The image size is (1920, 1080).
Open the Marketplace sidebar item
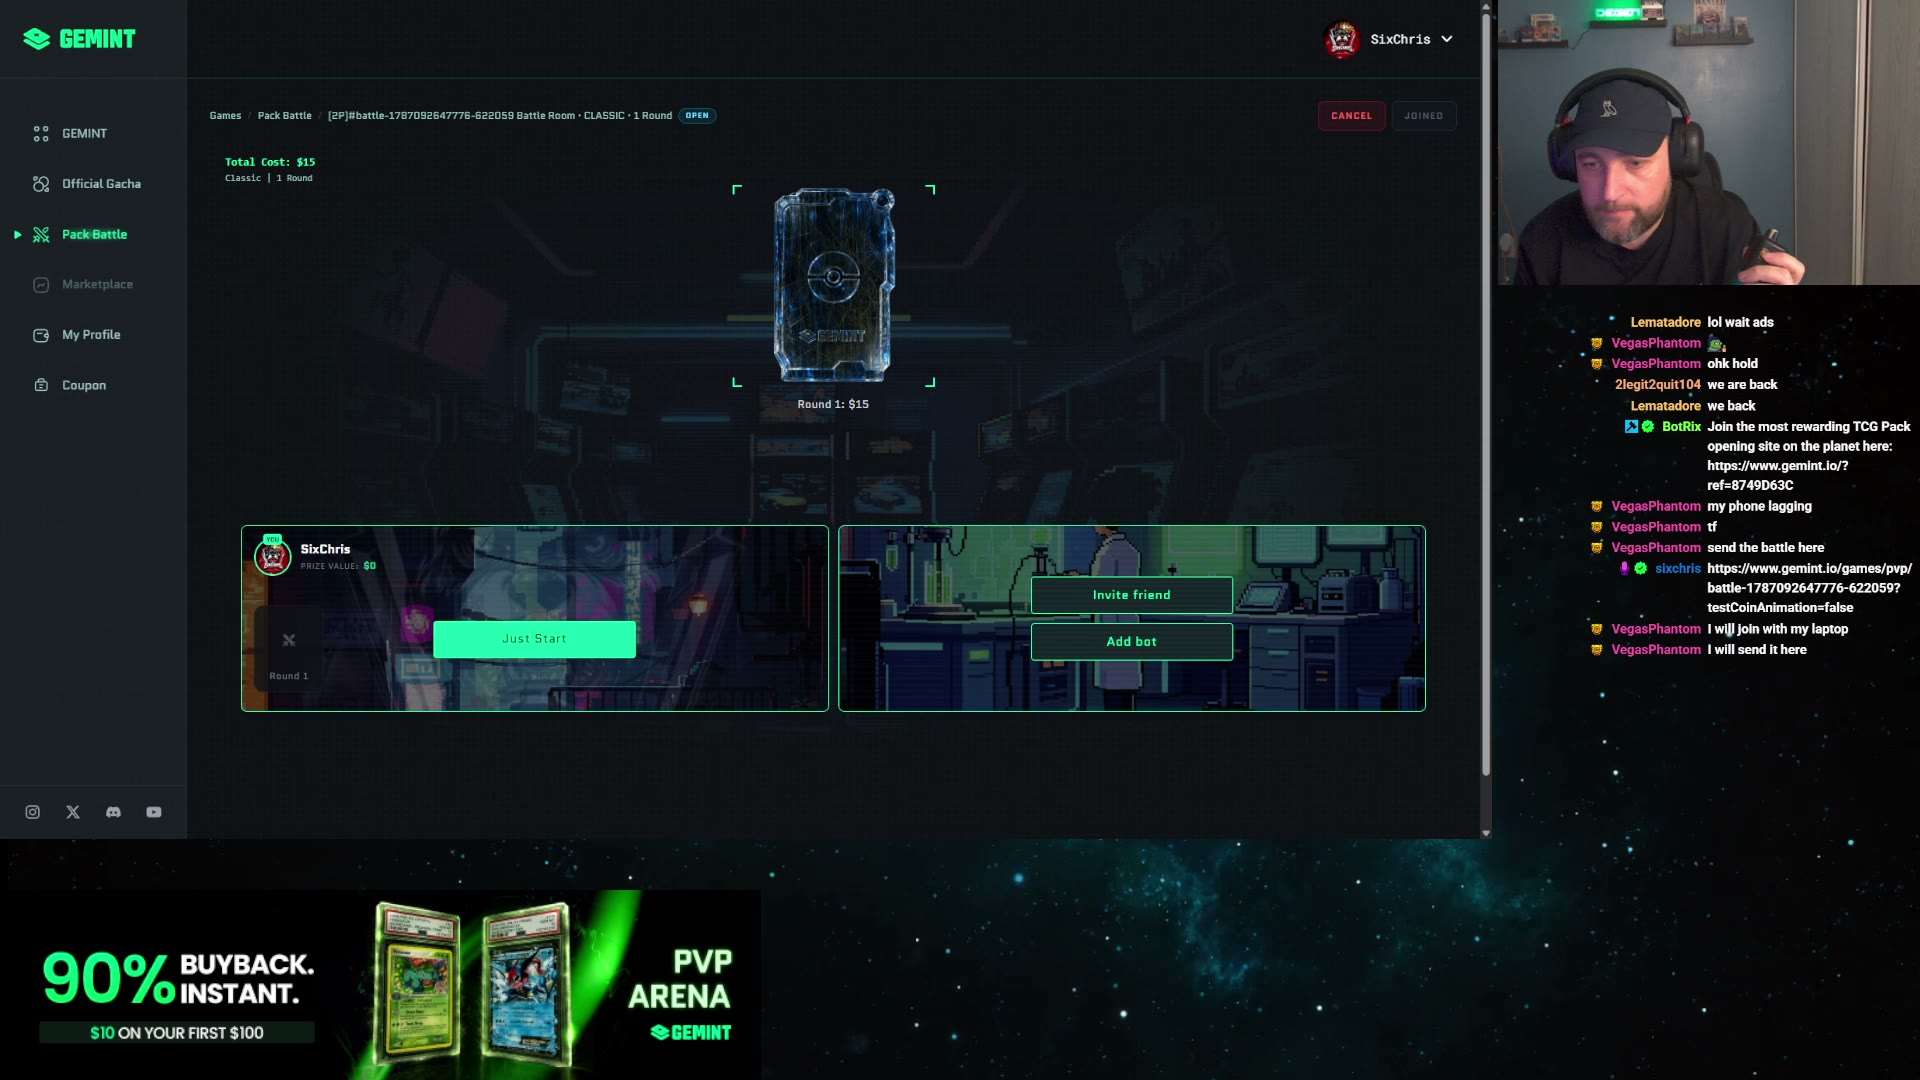click(97, 285)
